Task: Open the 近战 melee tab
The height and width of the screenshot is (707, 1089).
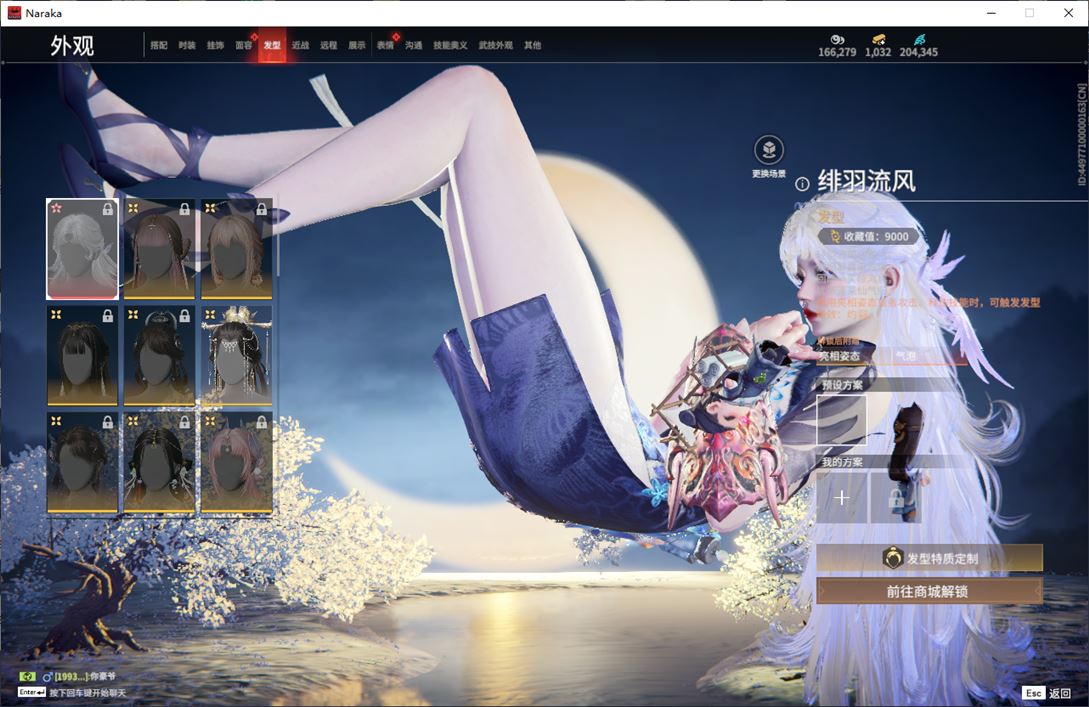Action: tap(300, 45)
